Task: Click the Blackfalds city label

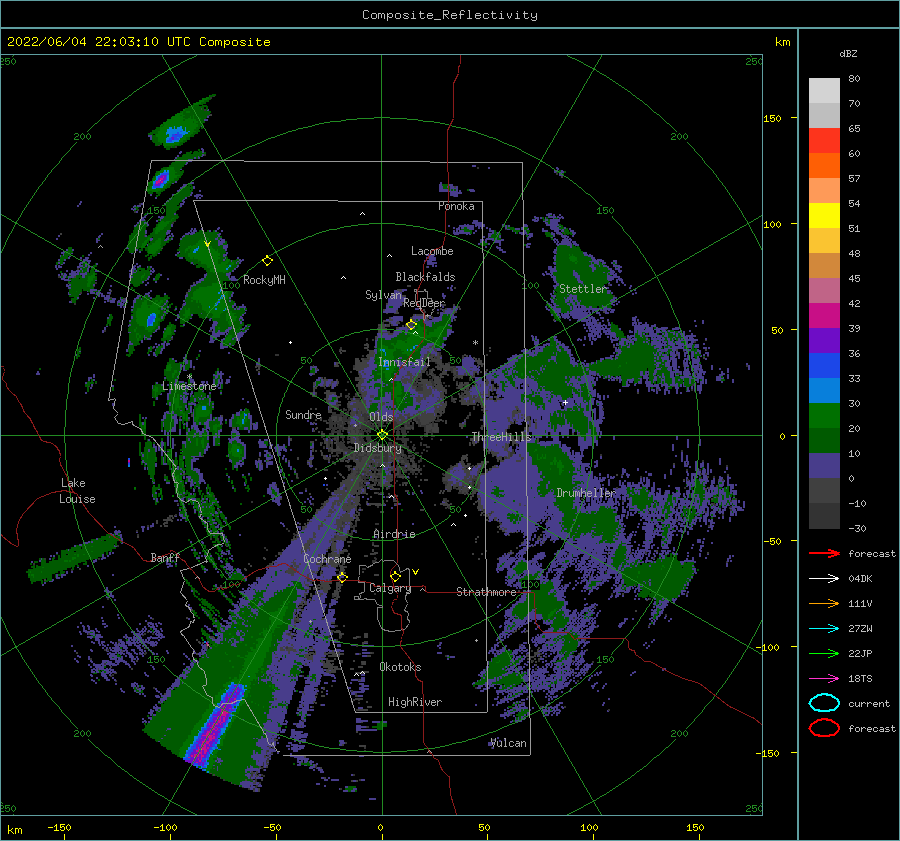Action: tap(425, 277)
